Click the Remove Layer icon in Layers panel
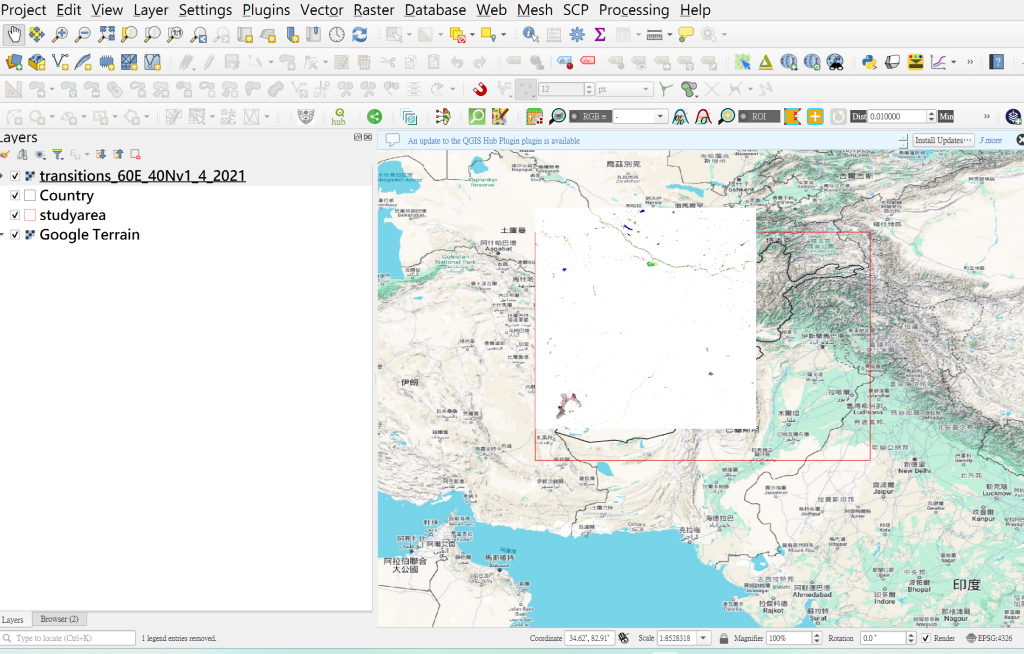This screenshot has width=1024, height=654. pyautogui.click(x=135, y=154)
